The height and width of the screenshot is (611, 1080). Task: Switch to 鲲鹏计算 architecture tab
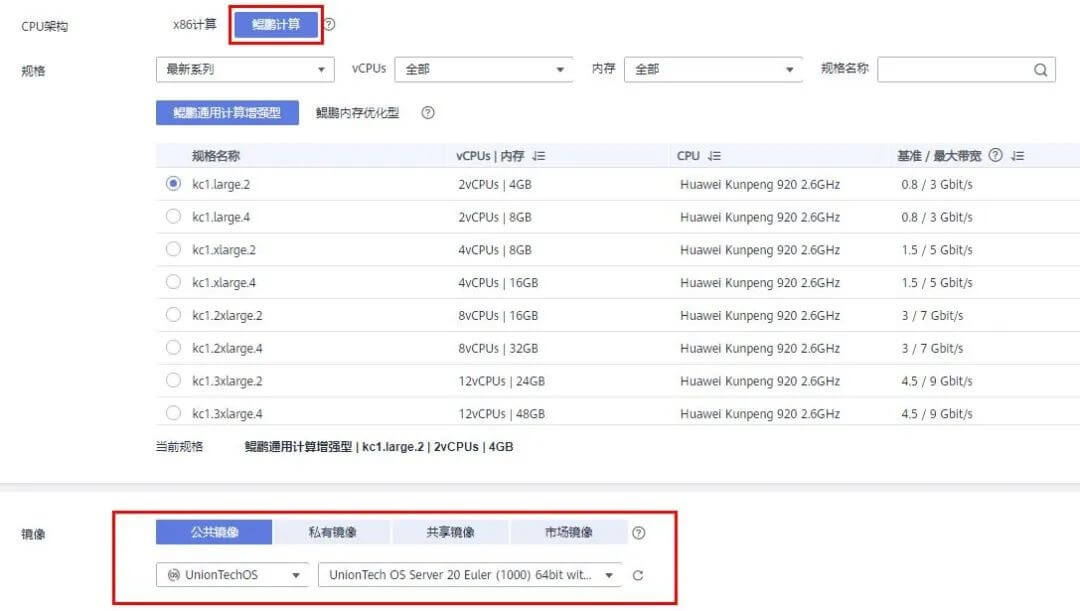point(276,25)
